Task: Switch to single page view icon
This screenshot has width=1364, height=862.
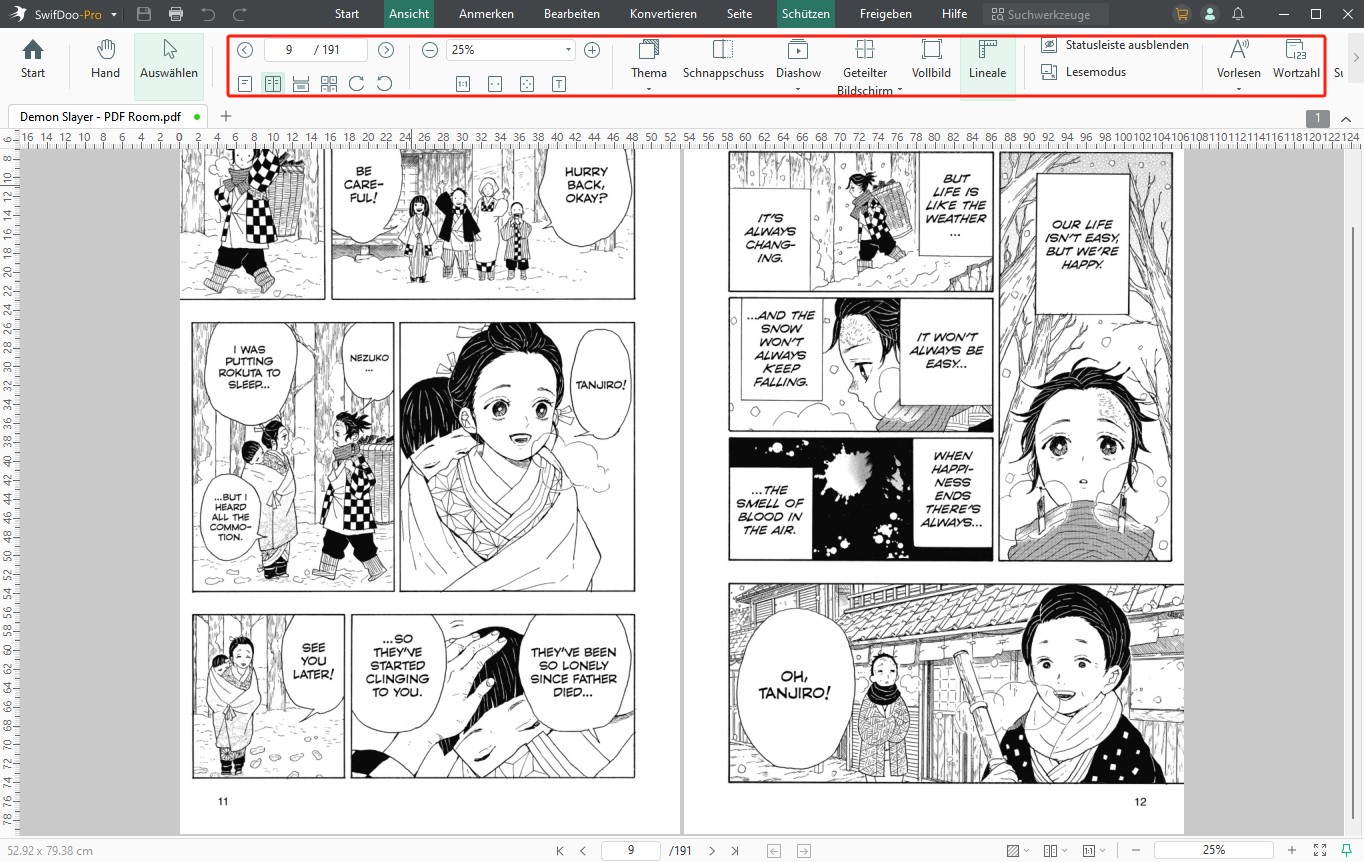Action: [245, 83]
